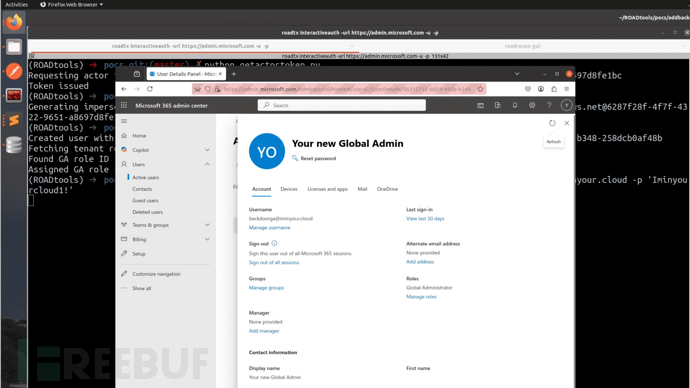
Task: Click the Firefox back arrow
Action: click(124, 89)
